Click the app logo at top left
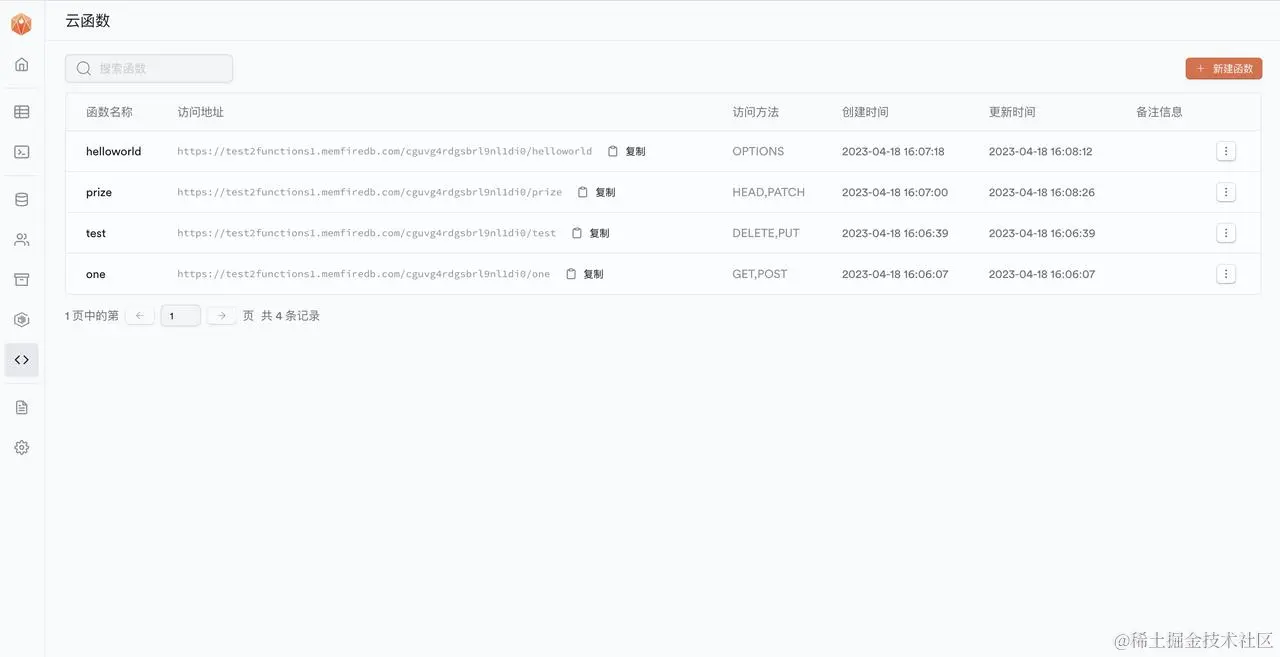 21,22
